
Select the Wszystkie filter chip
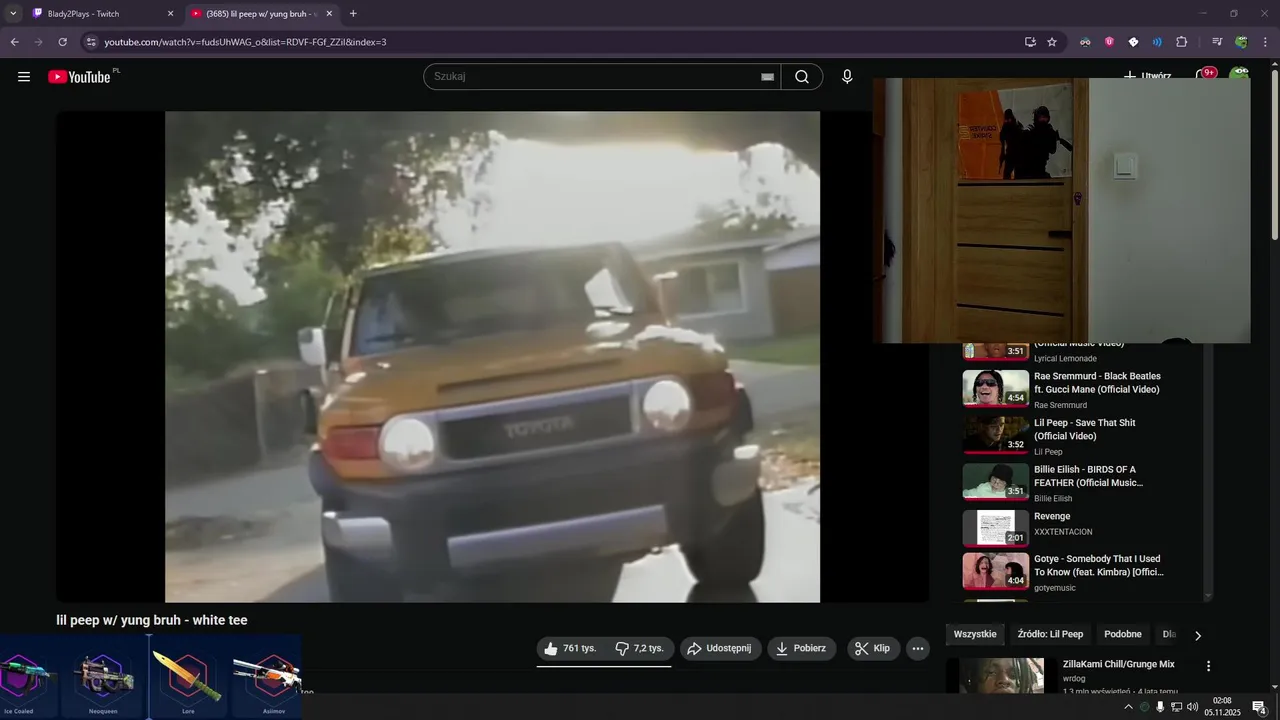pyautogui.click(x=975, y=634)
